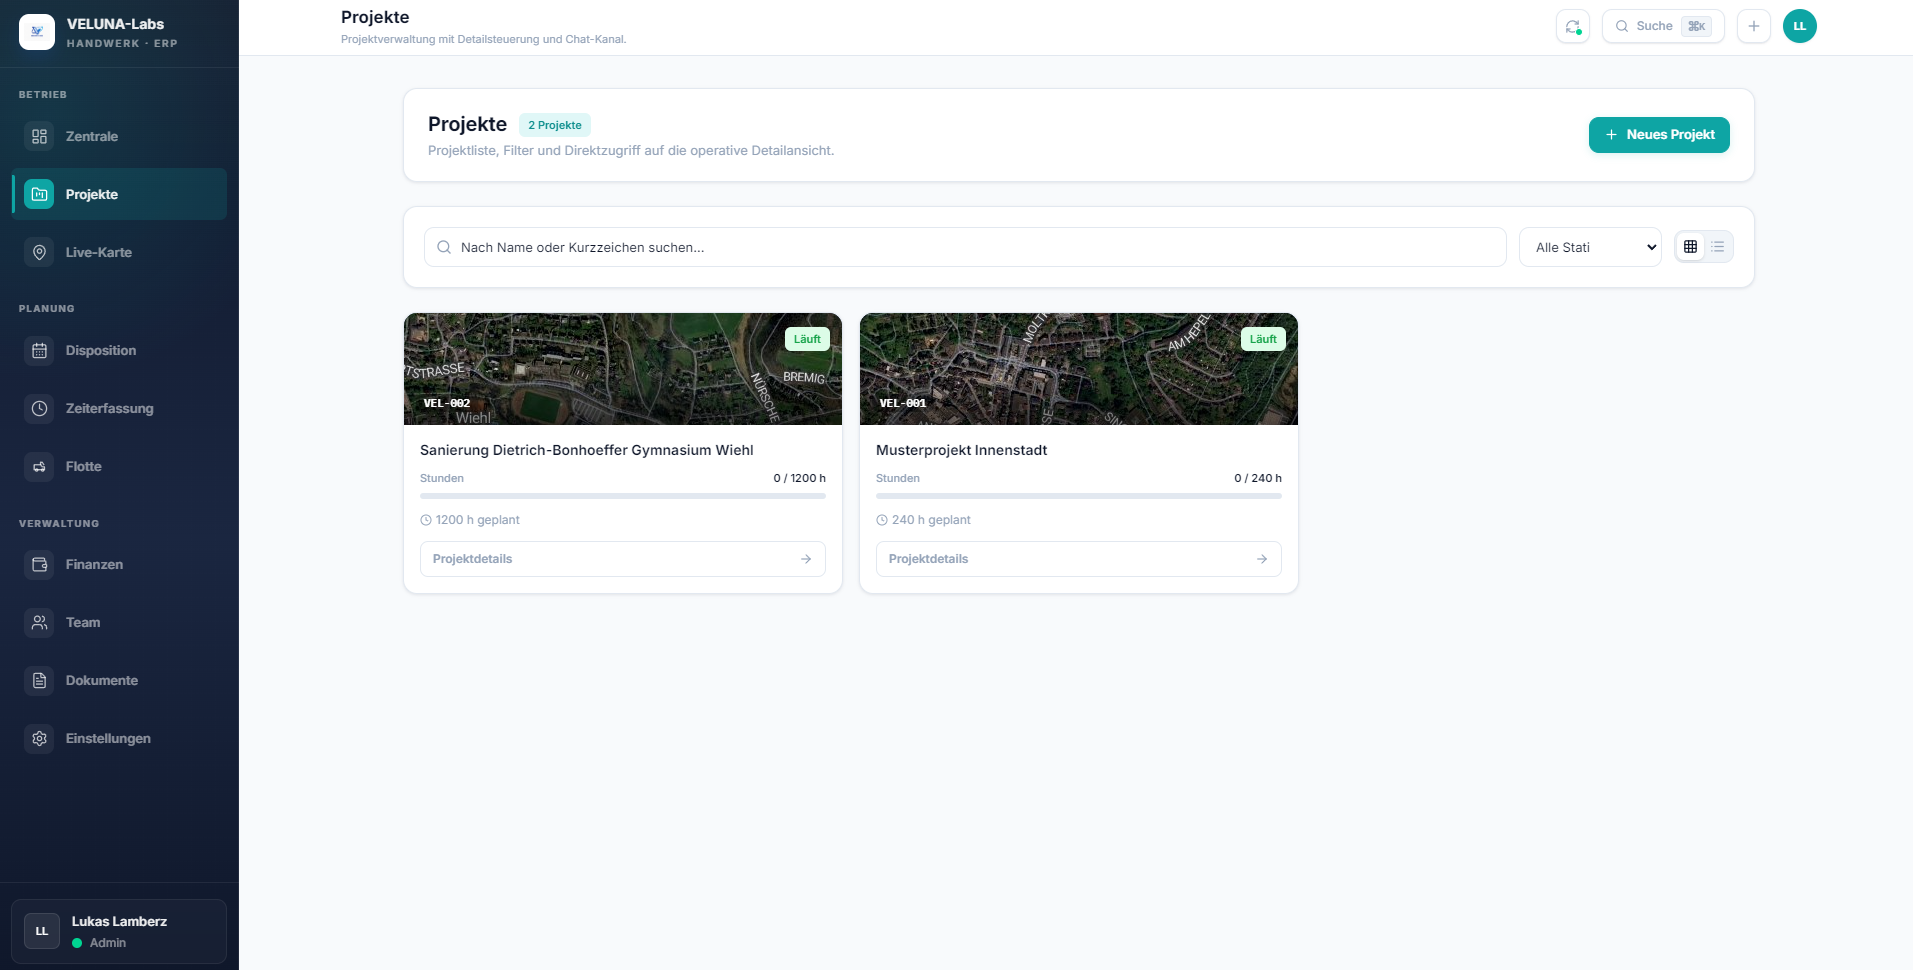Switch to list view layout
Screen dimensions: 1913x970
click(1717, 247)
